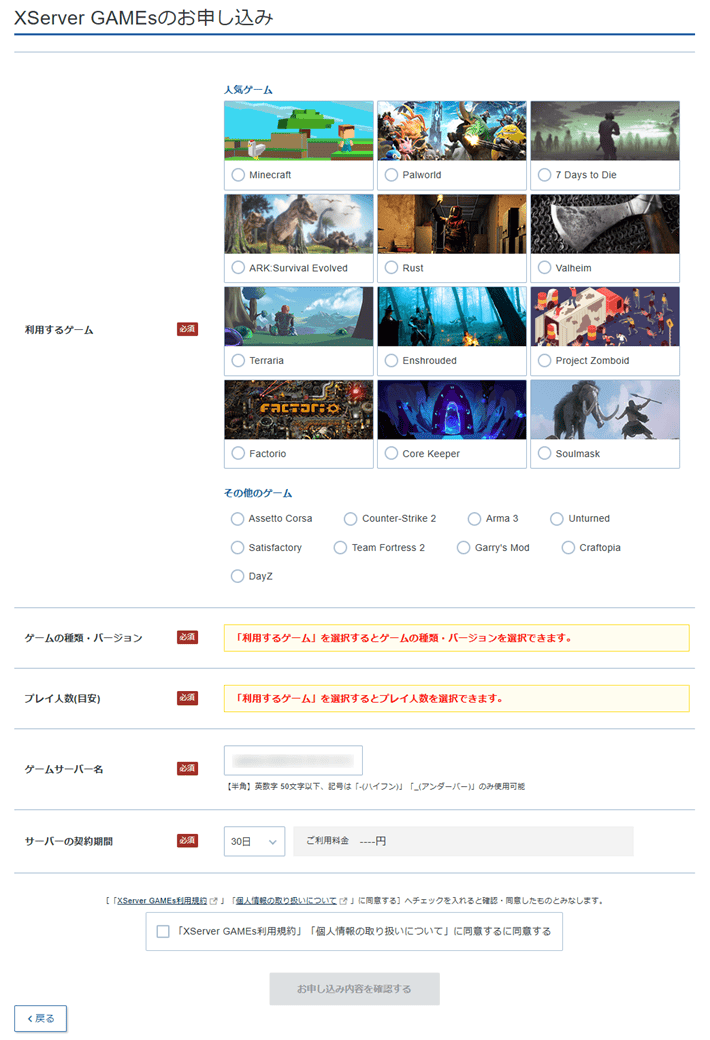Open the XServer GAMEs利用規約 link
The image size is (710, 1040).
point(162,901)
